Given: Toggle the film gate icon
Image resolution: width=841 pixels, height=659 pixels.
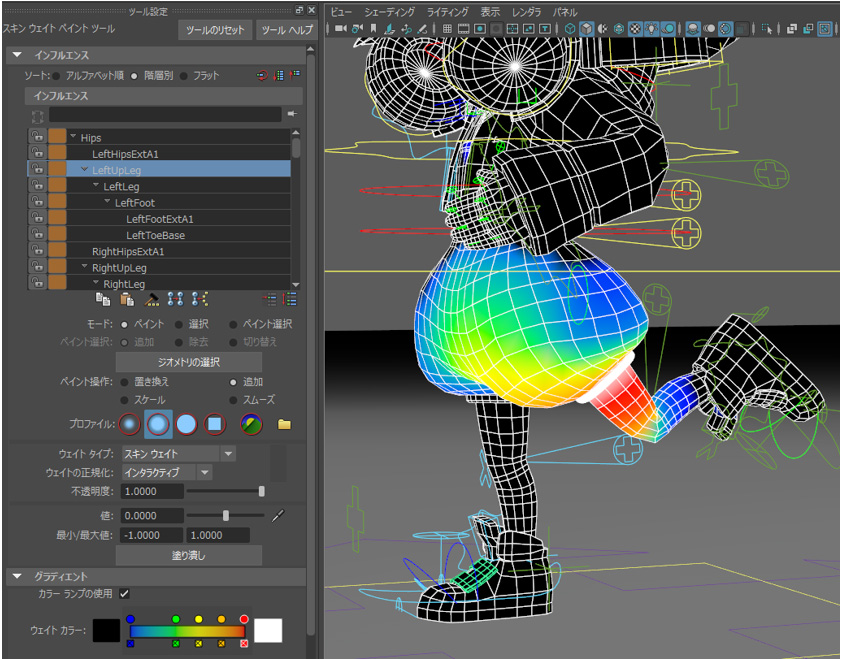Looking at the screenshot, I should coord(463,28).
